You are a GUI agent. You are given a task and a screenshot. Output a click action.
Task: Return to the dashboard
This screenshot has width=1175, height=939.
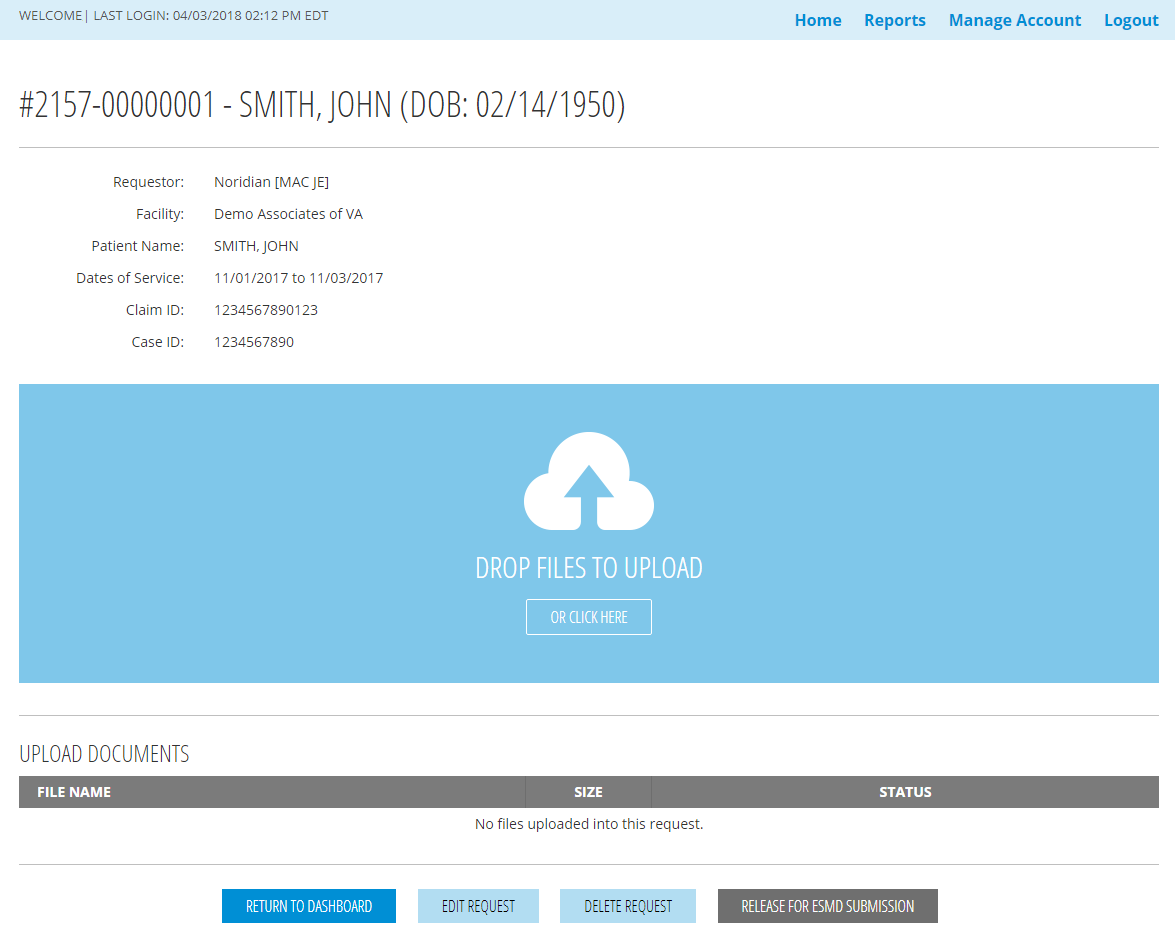(x=308, y=906)
